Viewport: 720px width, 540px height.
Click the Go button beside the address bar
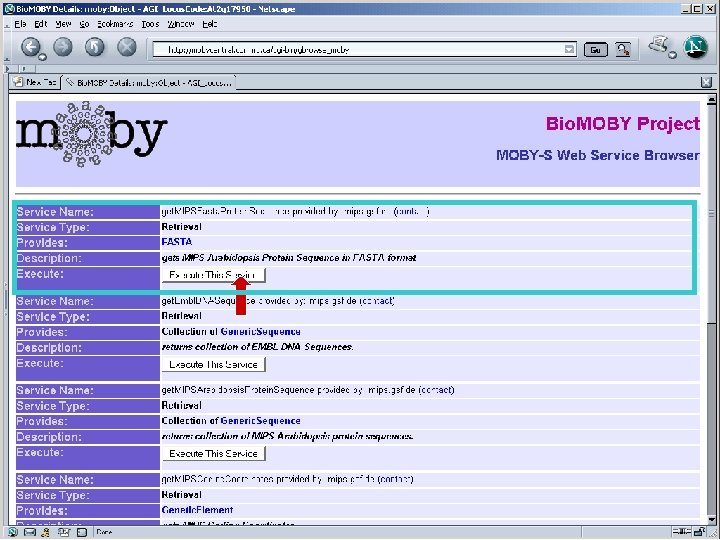pyautogui.click(x=596, y=50)
